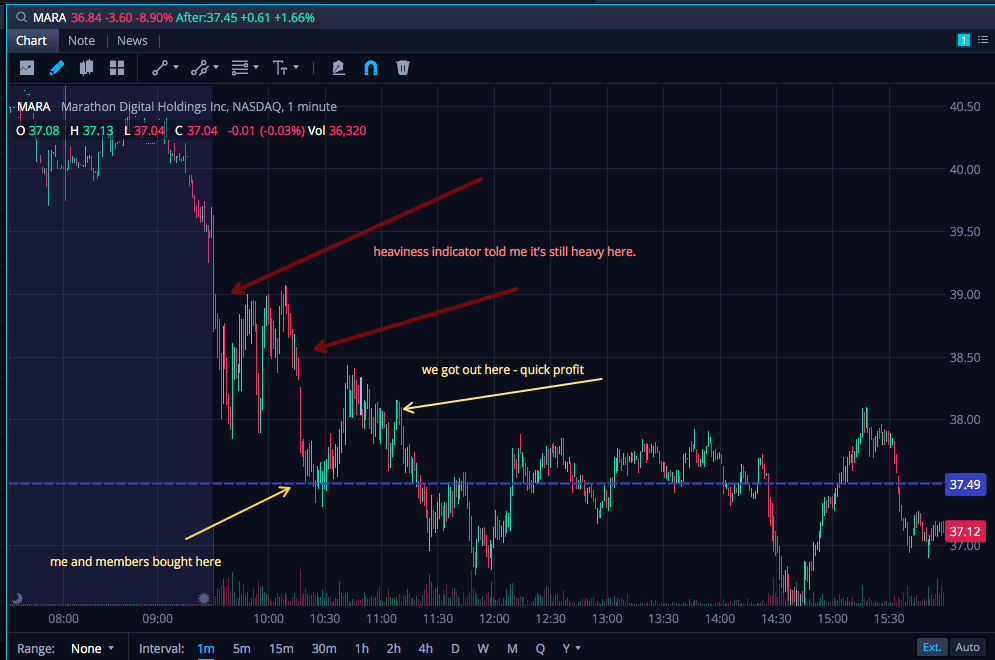Toggle the blue magnet snap mode
The width and height of the screenshot is (995, 660).
tap(371, 67)
